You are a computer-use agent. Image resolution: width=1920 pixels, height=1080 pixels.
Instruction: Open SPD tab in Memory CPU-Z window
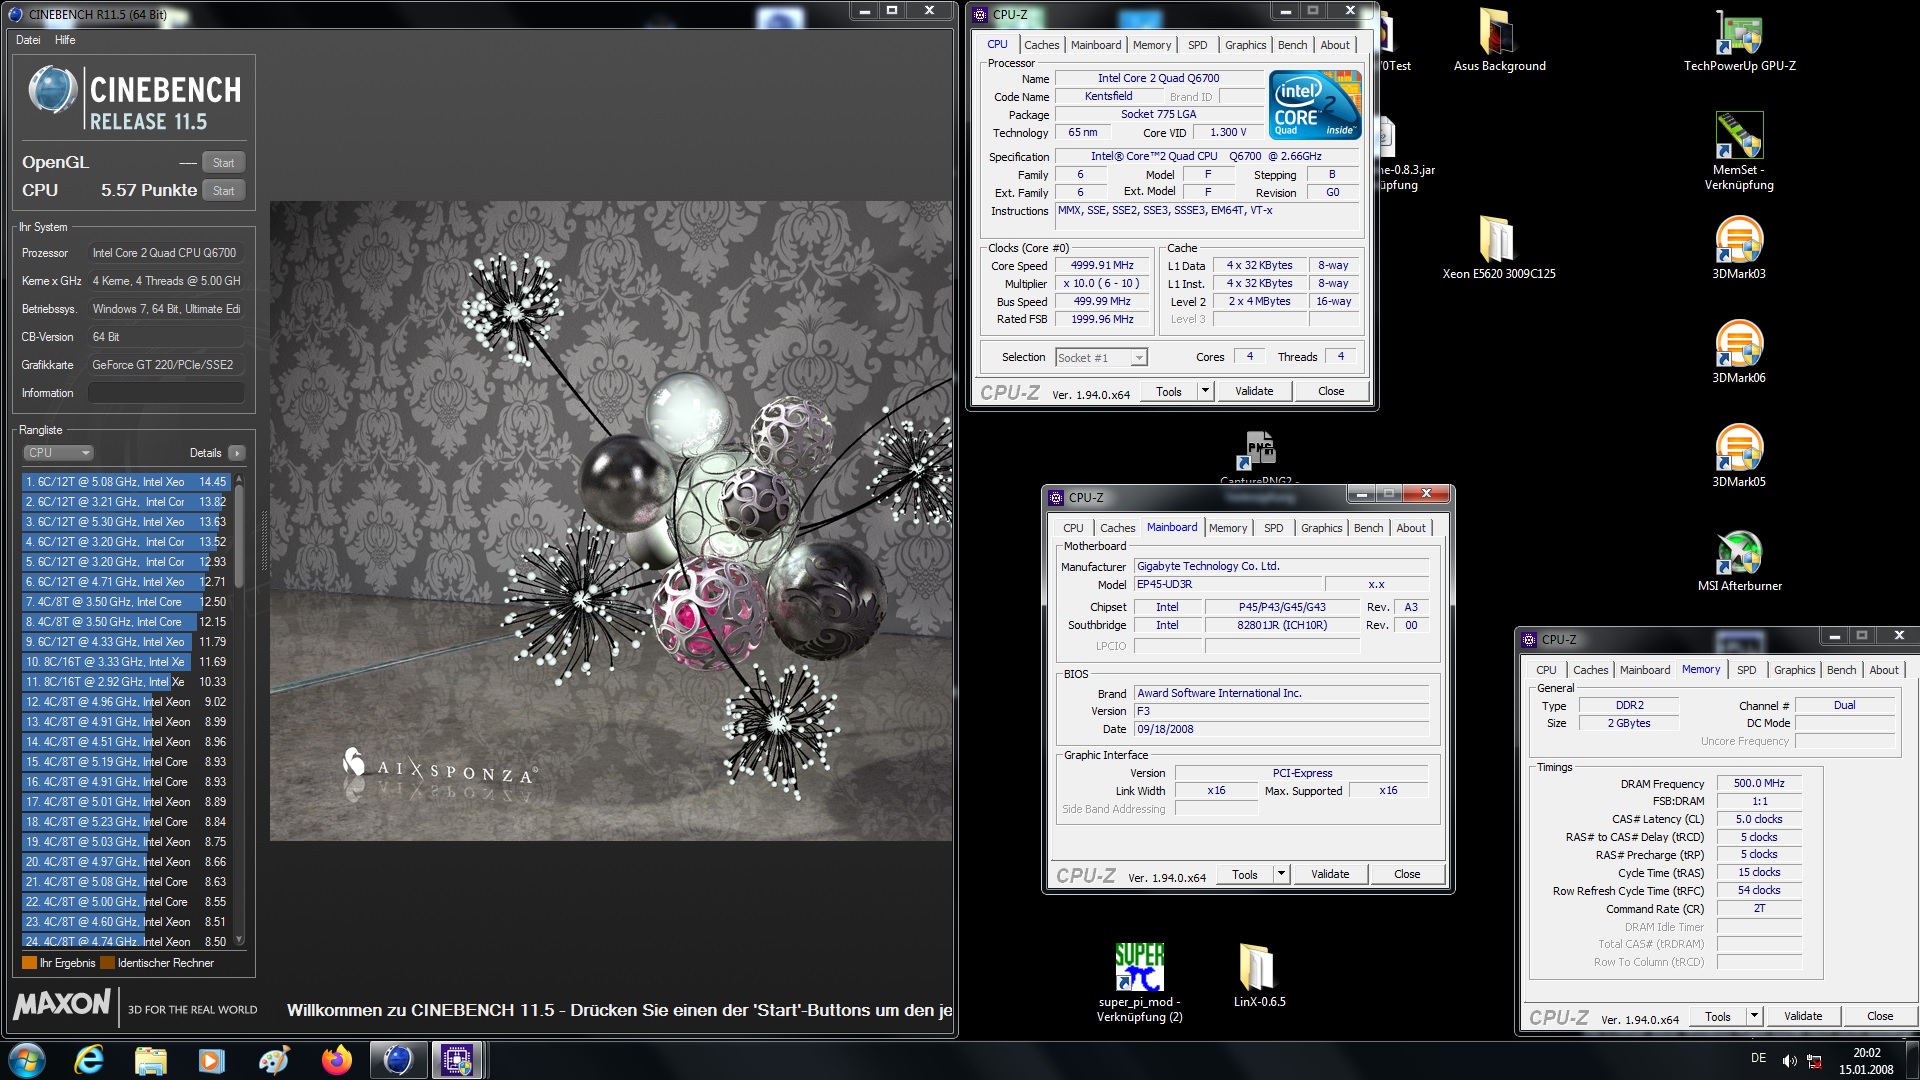1746,670
